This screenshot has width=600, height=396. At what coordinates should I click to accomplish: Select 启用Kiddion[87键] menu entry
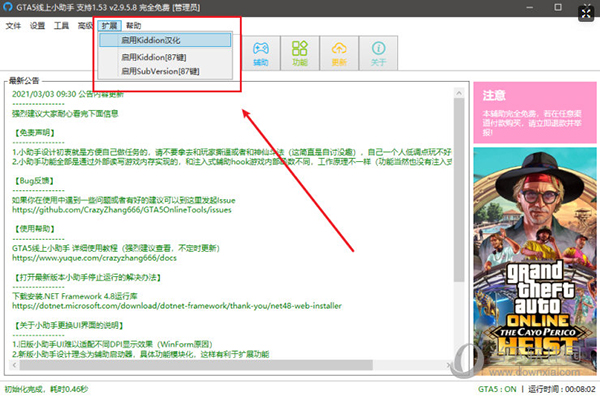[x=165, y=57]
